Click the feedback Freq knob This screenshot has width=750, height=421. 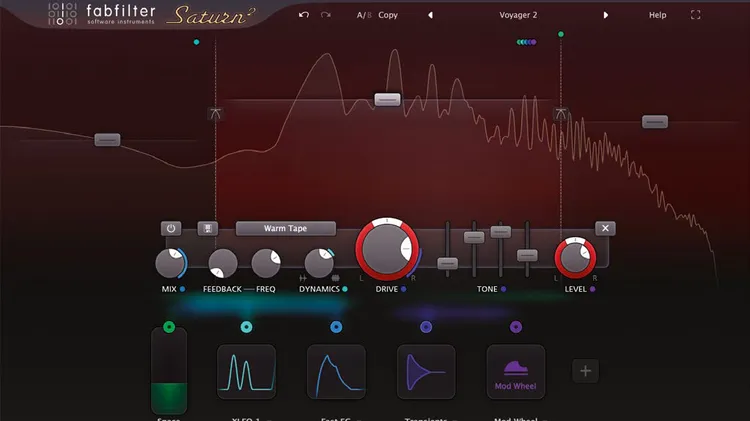click(266, 264)
